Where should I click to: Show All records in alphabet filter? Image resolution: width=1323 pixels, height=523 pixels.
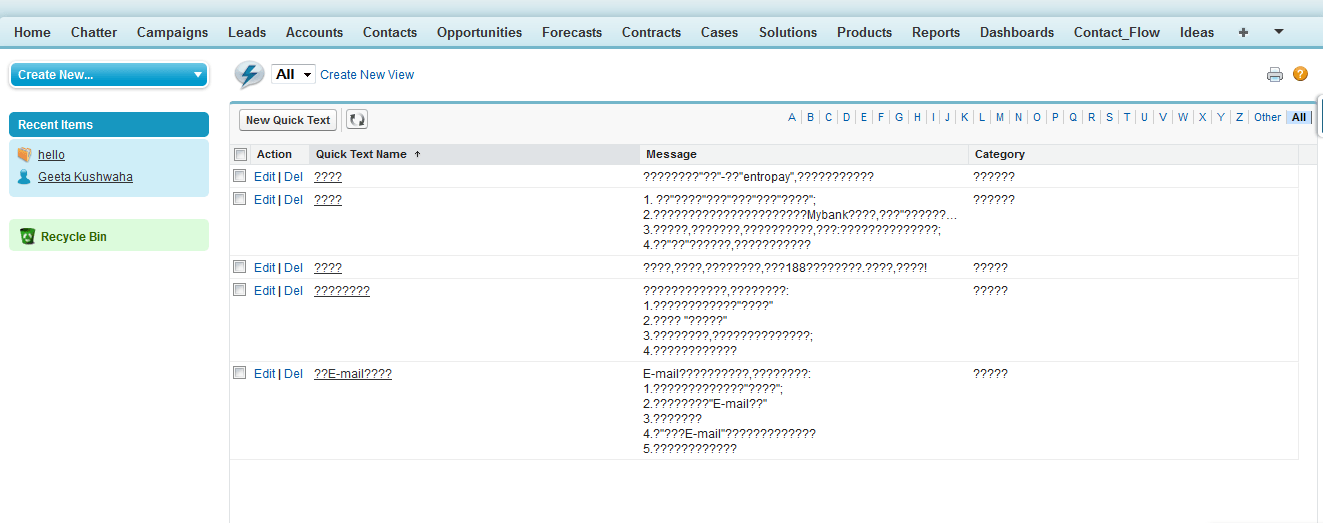tap(1298, 117)
